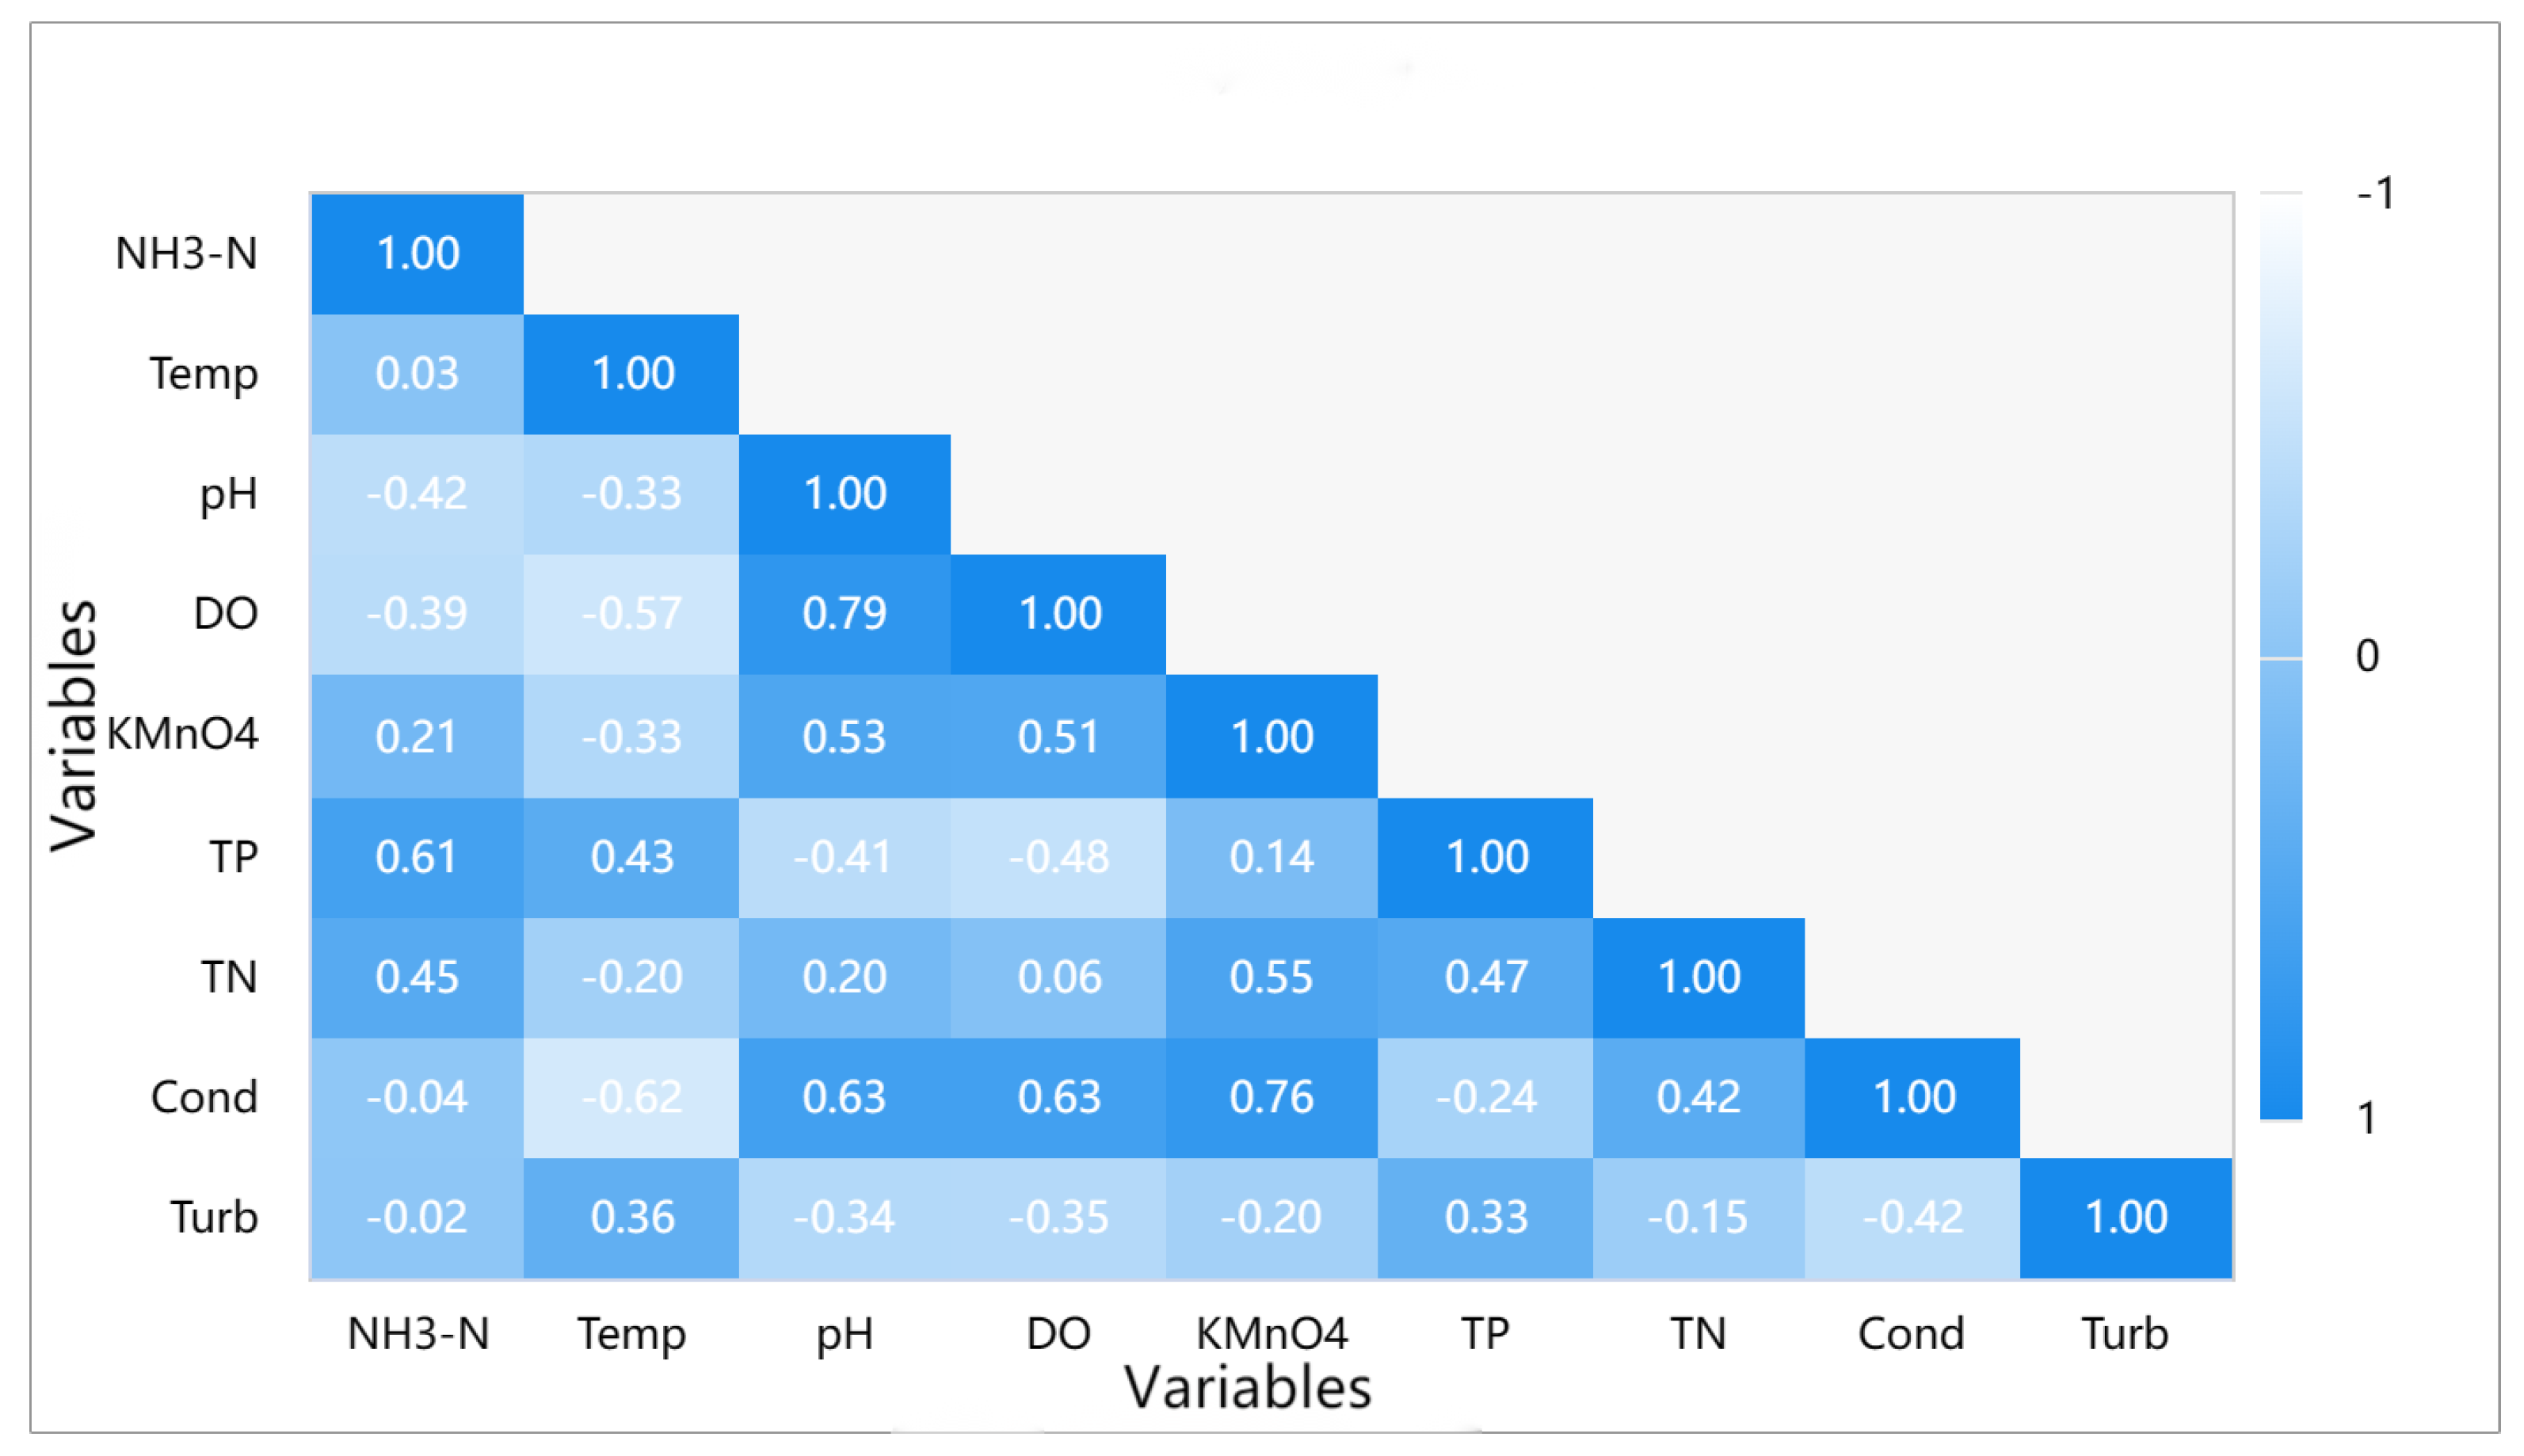Click the NH3-N label on the y-axis
Screen dimensions: 2524x1456
coord(186,254)
